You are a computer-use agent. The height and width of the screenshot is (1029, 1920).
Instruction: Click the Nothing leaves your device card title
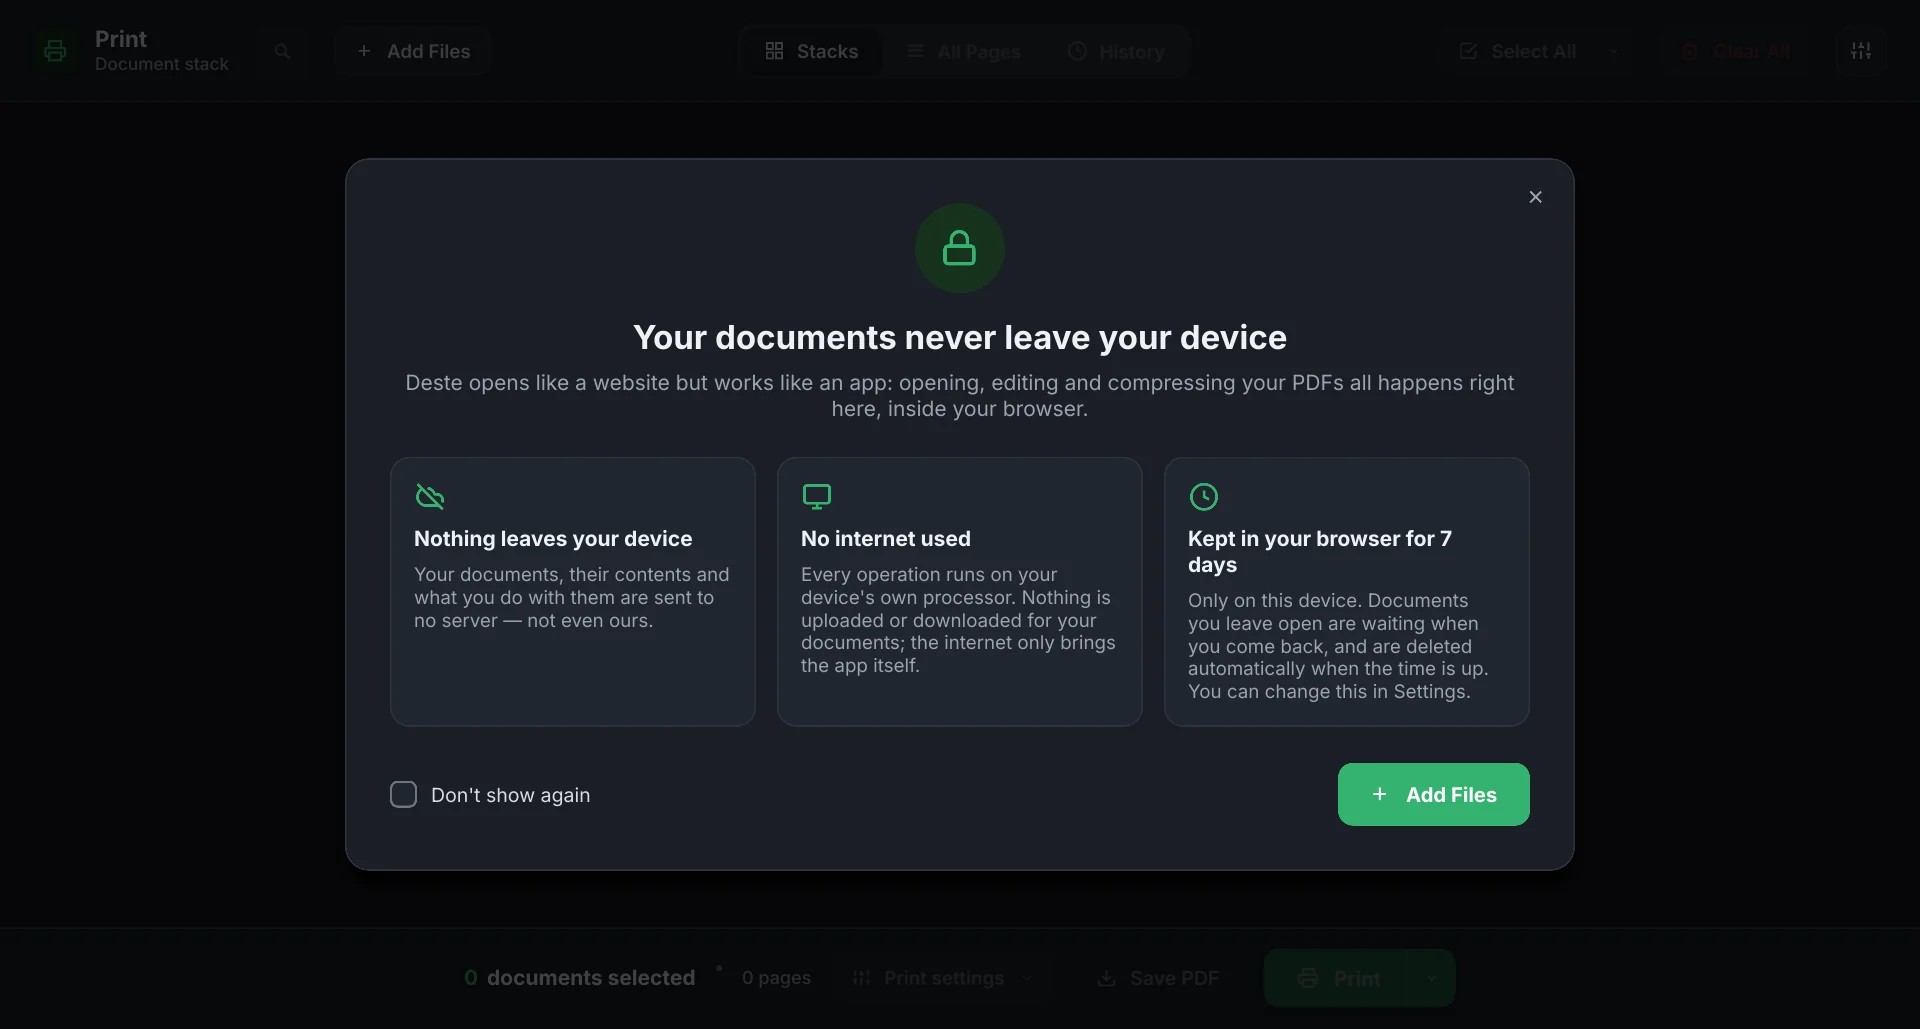[553, 539]
